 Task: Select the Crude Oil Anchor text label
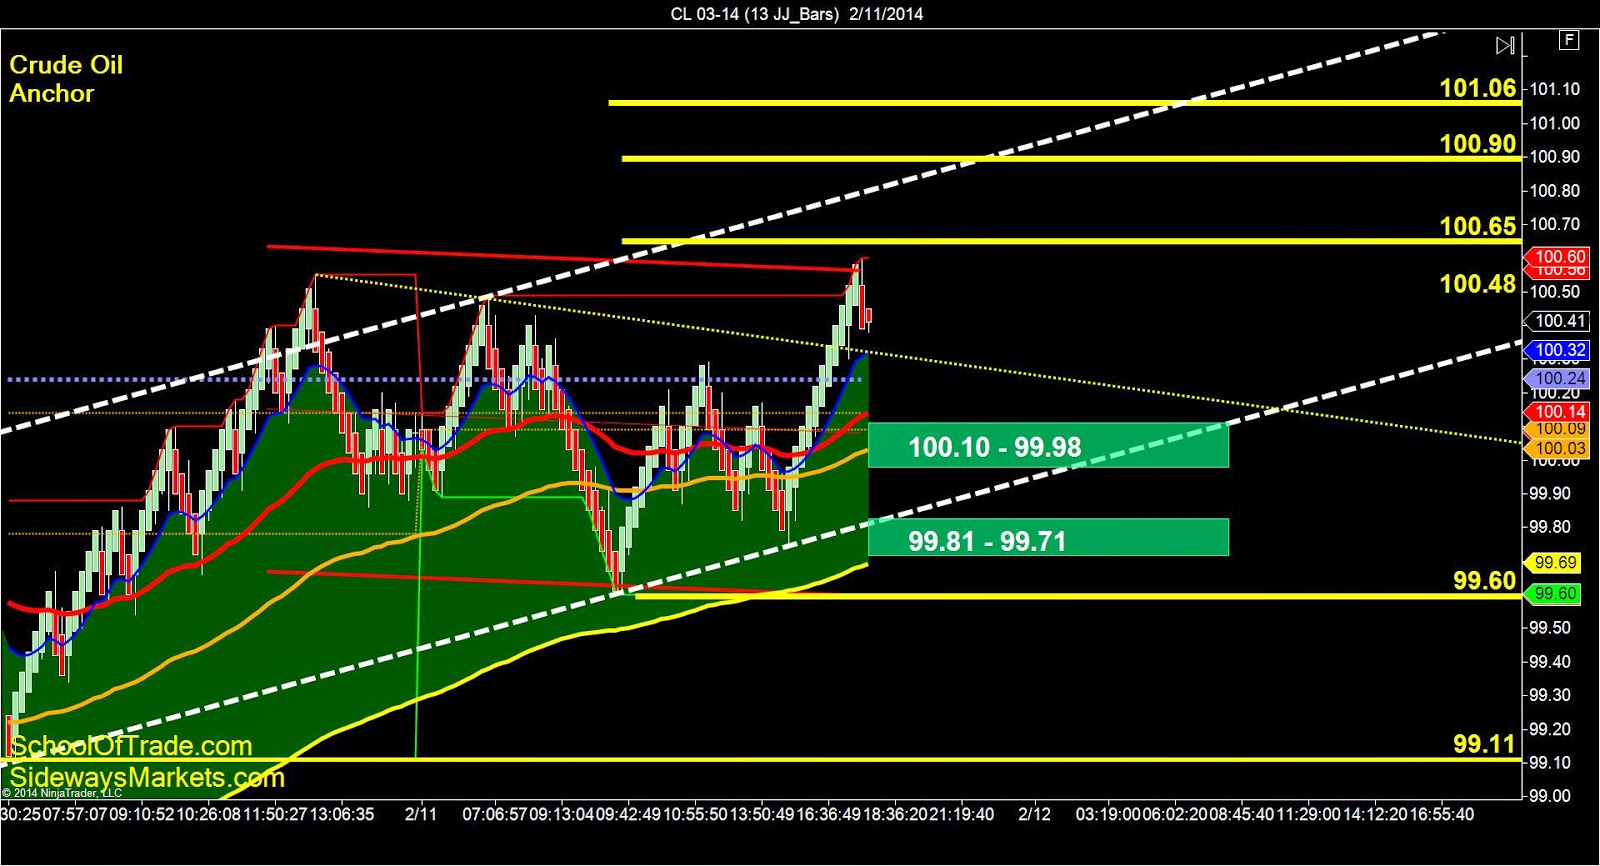coord(66,79)
